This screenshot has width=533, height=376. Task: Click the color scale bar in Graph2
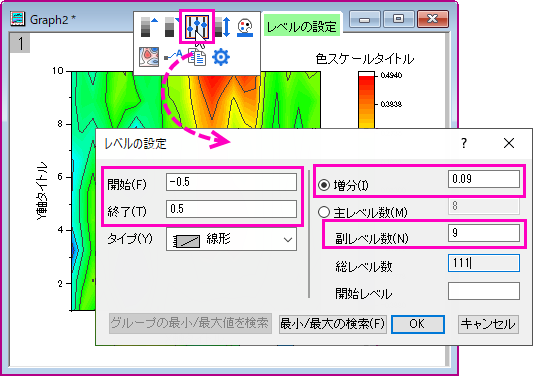(x=366, y=100)
